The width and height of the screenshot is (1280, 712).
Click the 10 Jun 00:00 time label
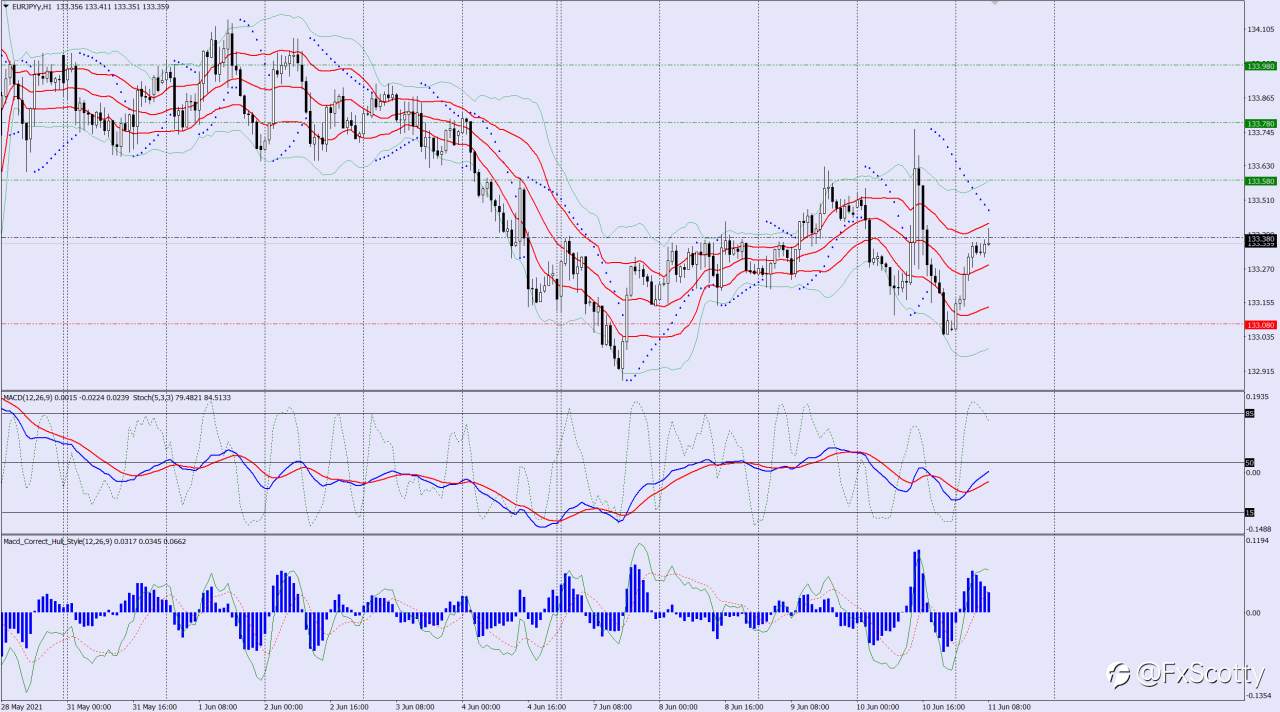pos(878,706)
